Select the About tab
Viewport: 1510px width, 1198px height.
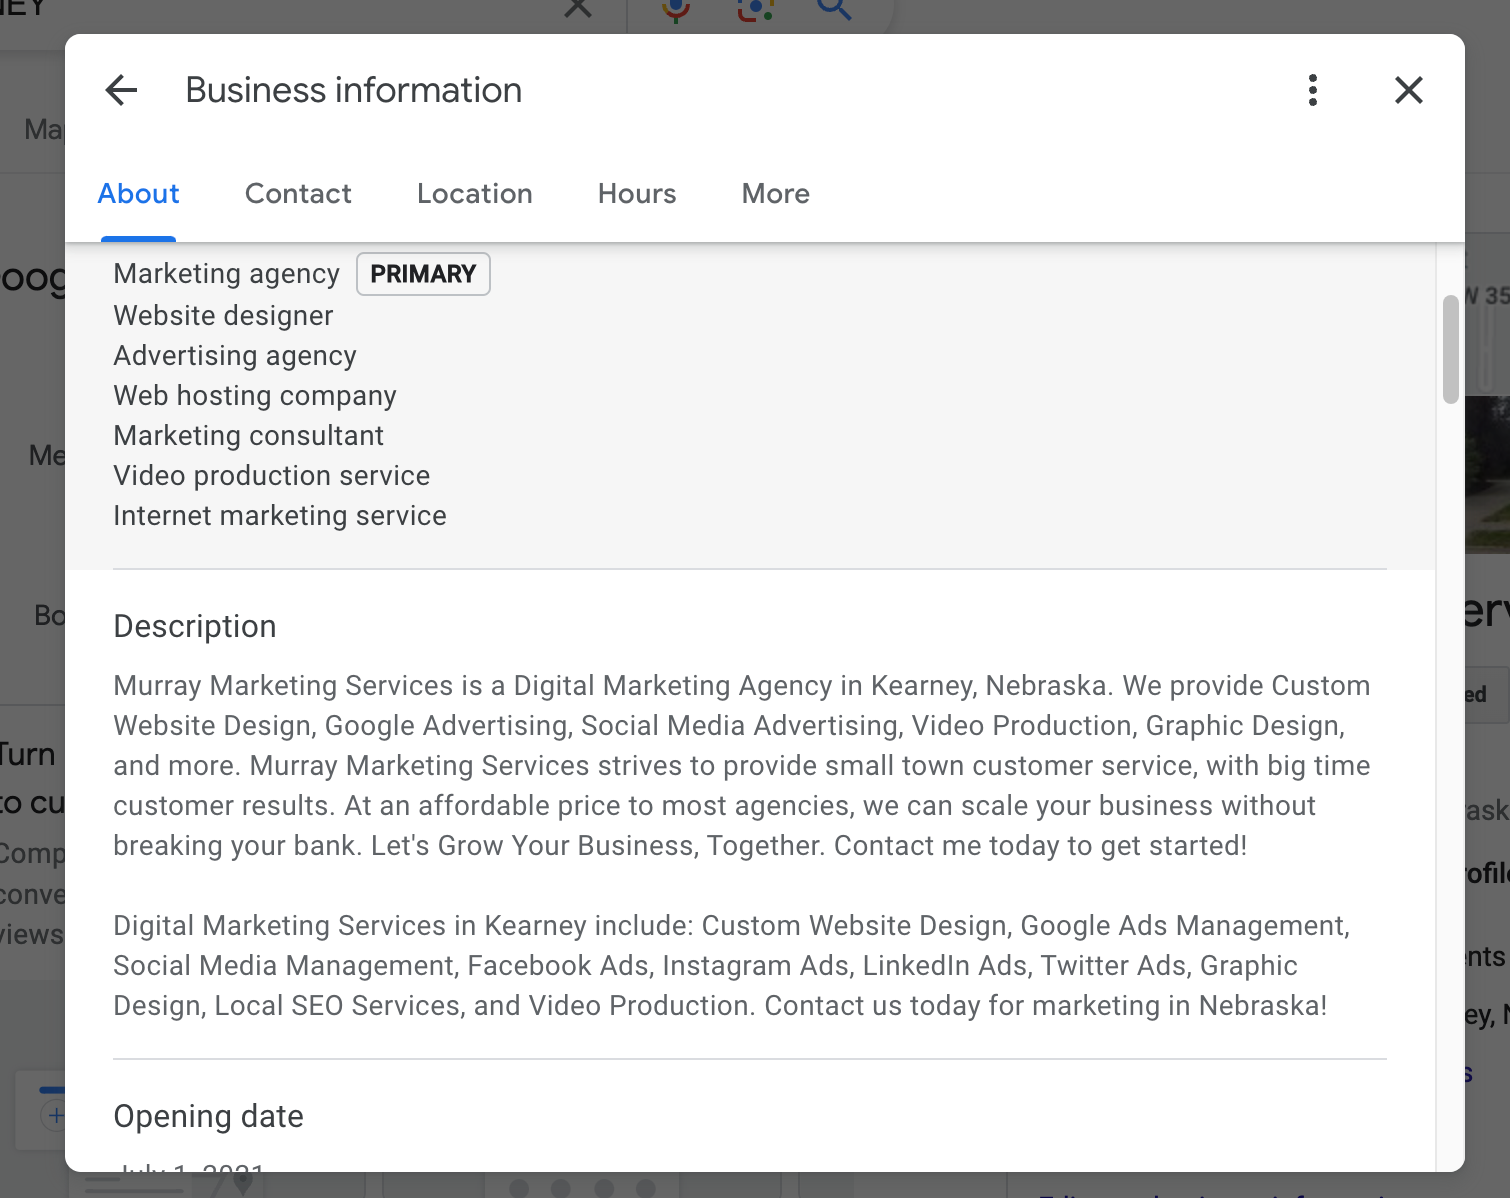tap(138, 194)
